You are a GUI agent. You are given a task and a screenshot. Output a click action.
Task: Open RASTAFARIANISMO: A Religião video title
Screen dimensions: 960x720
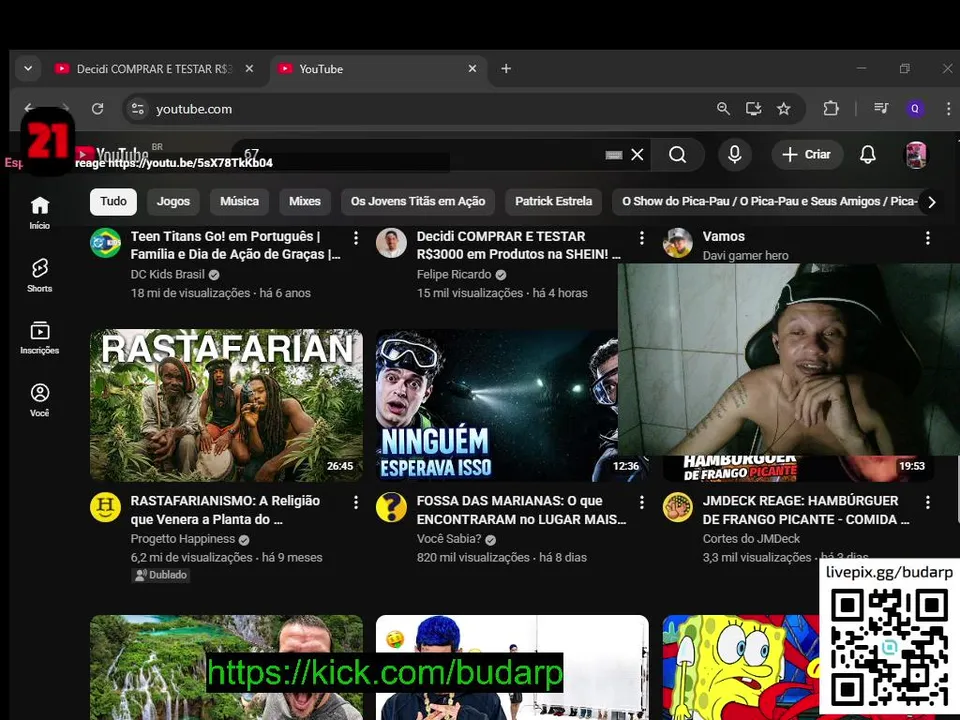[225, 509]
